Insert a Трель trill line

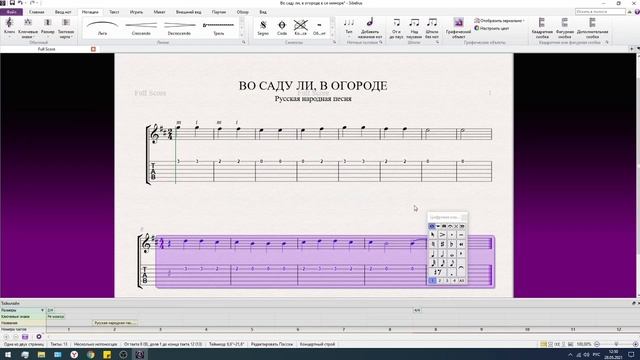(218, 27)
